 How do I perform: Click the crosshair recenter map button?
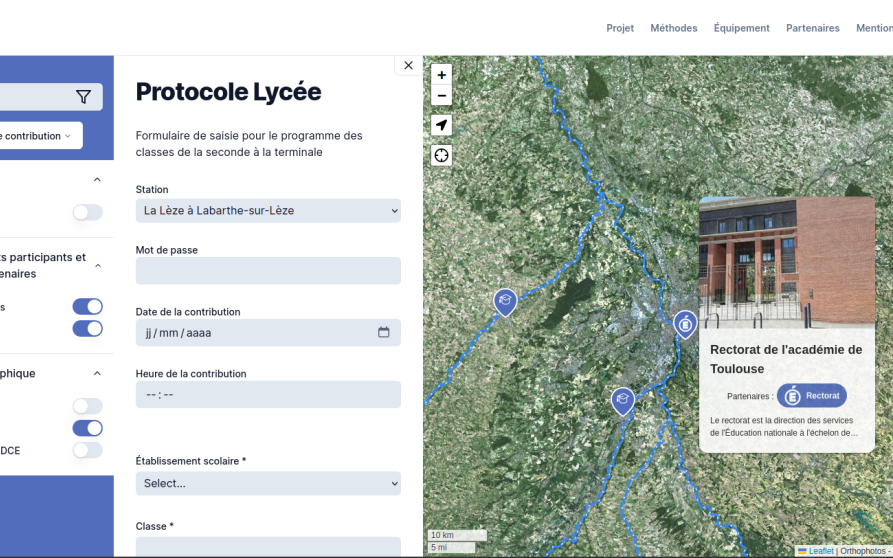click(441, 155)
